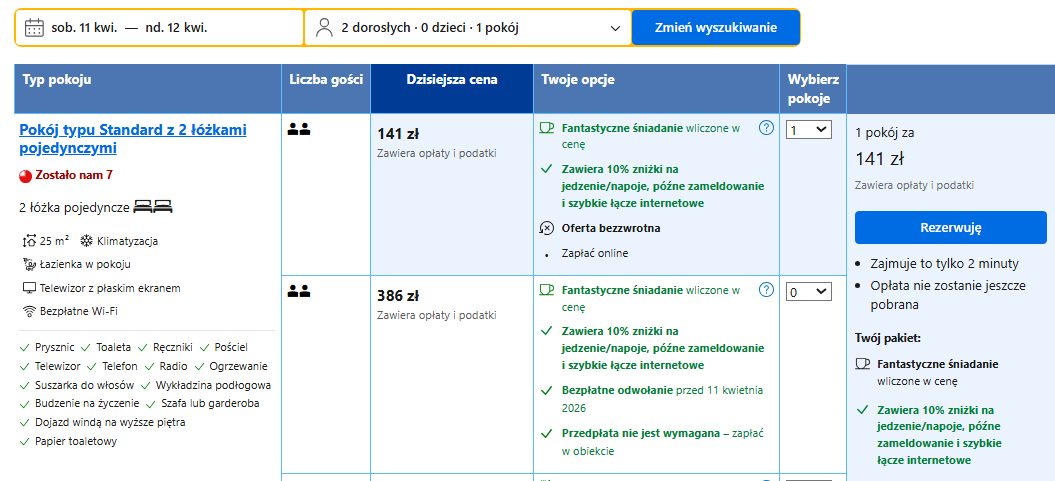The height and width of the screenshot is (481, 1055).
Task: Click the Dojazd windą na wyższe piętra amenity
Action: (110, 422)
